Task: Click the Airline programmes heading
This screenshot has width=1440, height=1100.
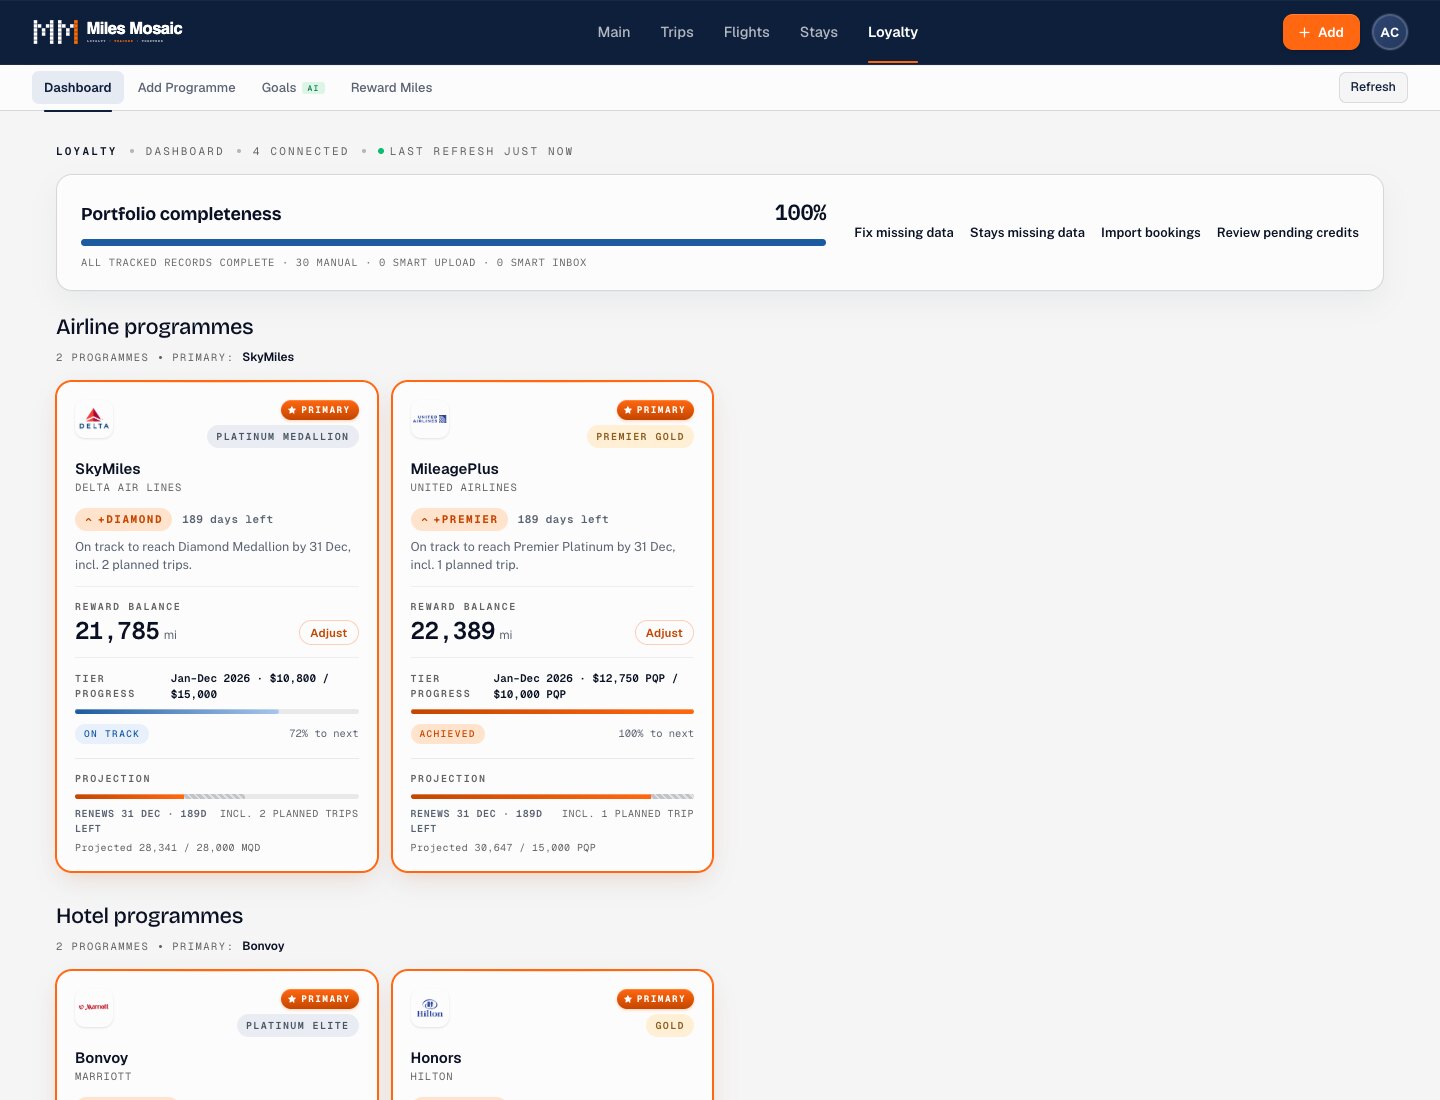Action: [x=155, y=327]
